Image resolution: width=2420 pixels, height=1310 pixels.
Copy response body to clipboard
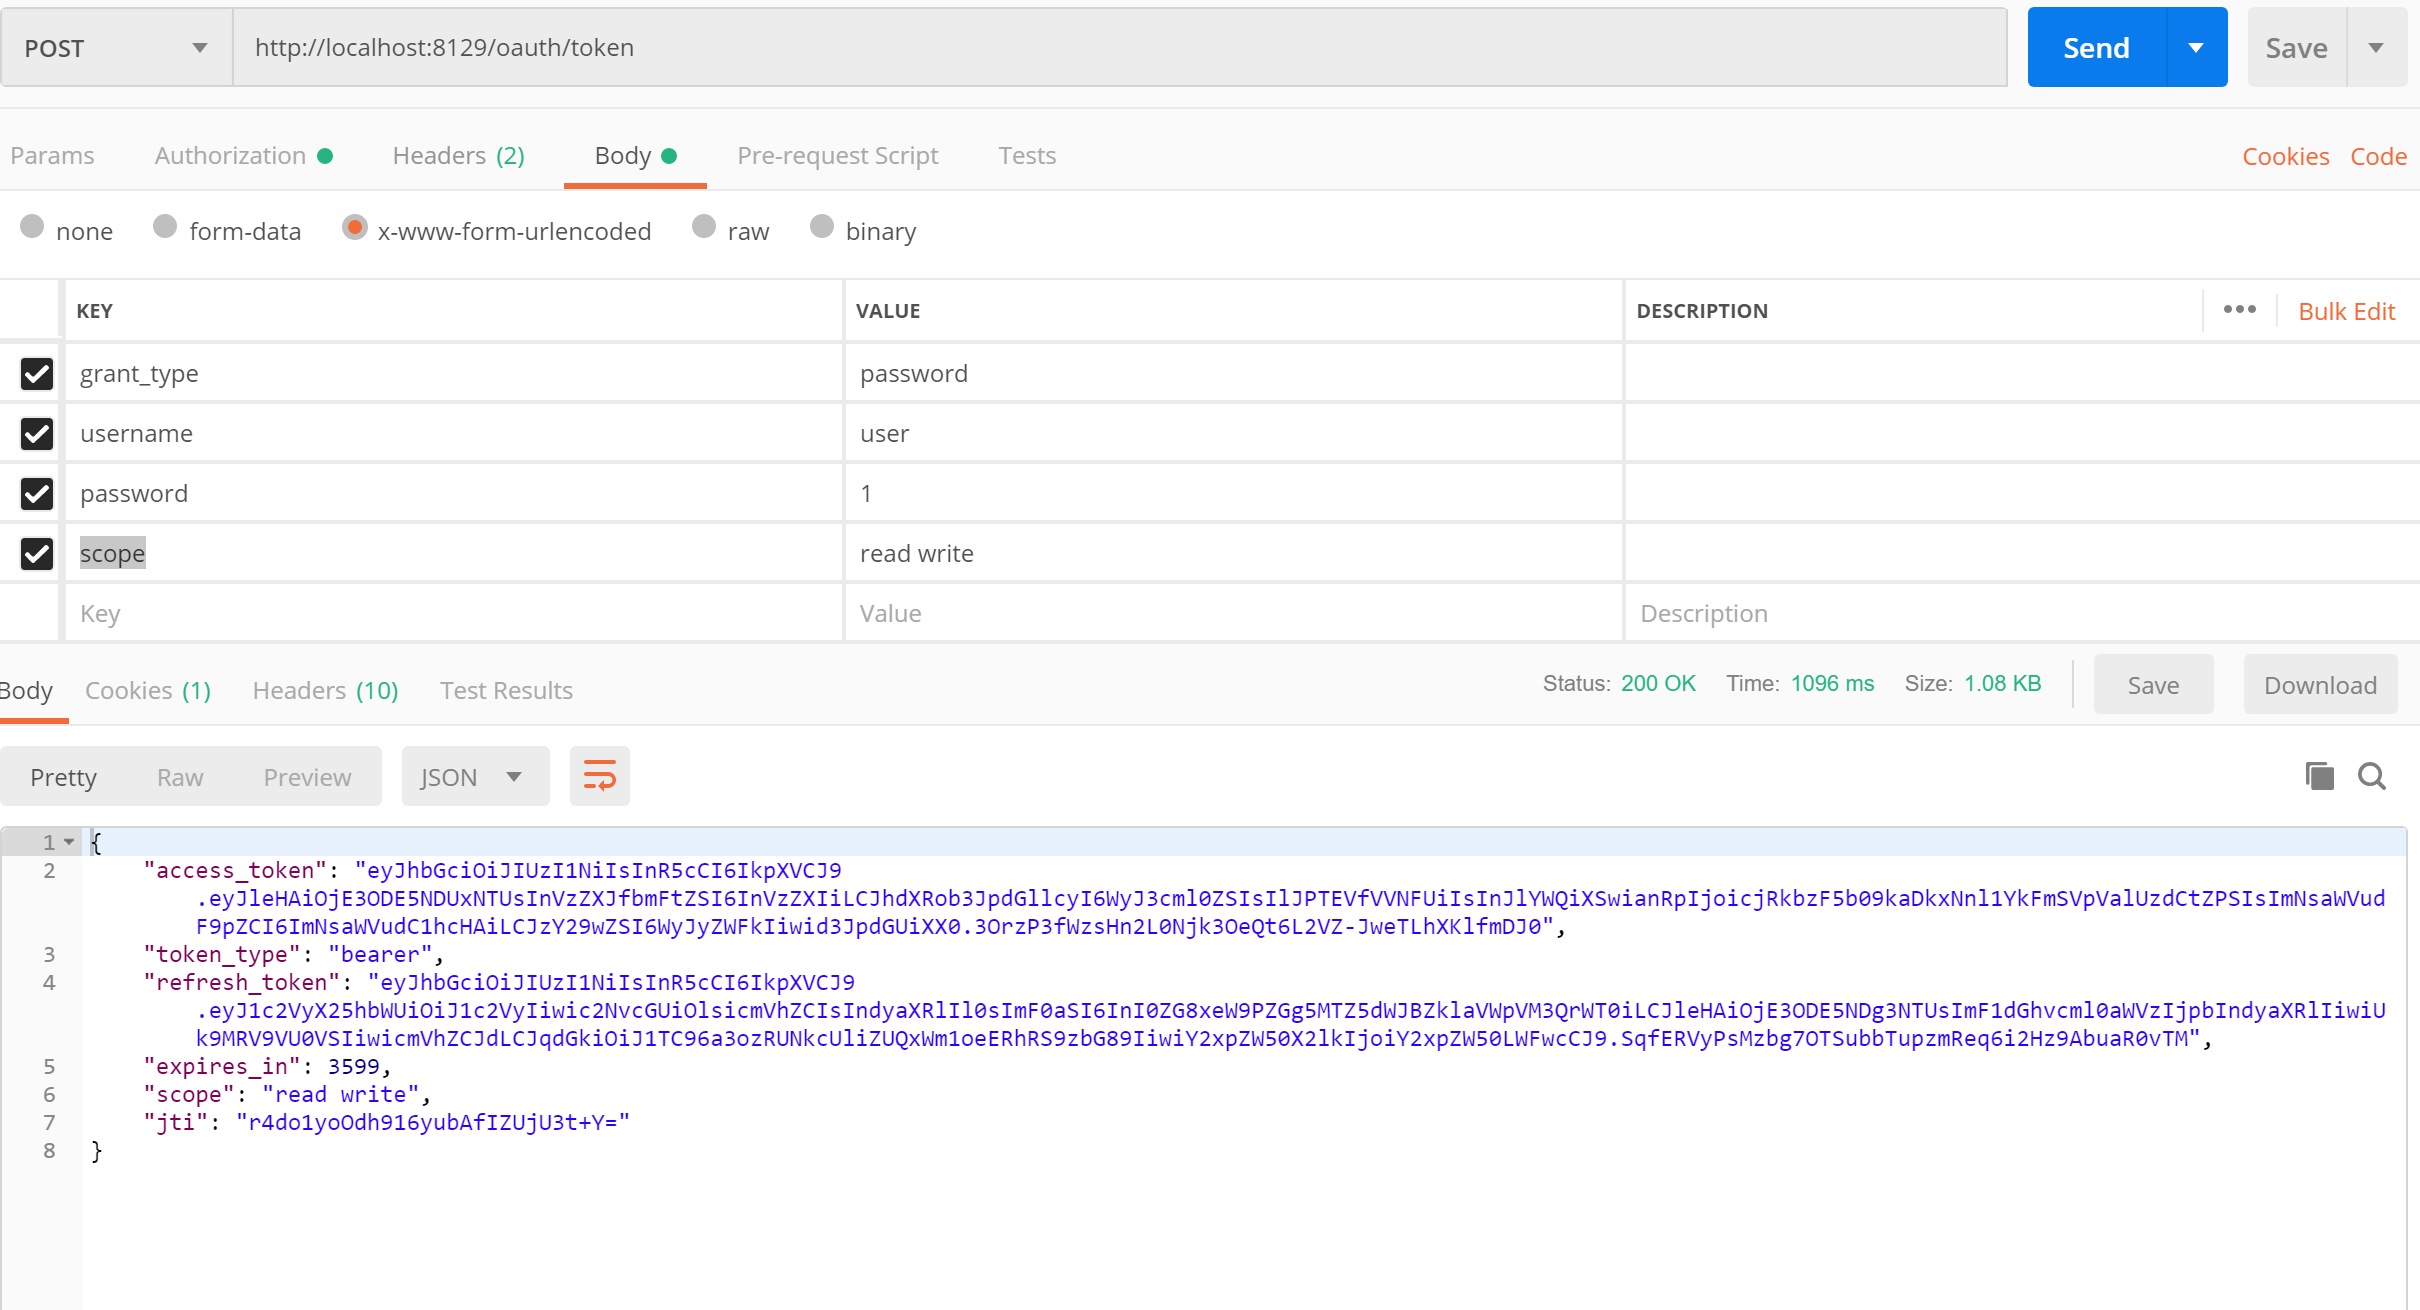[2319, 776]
